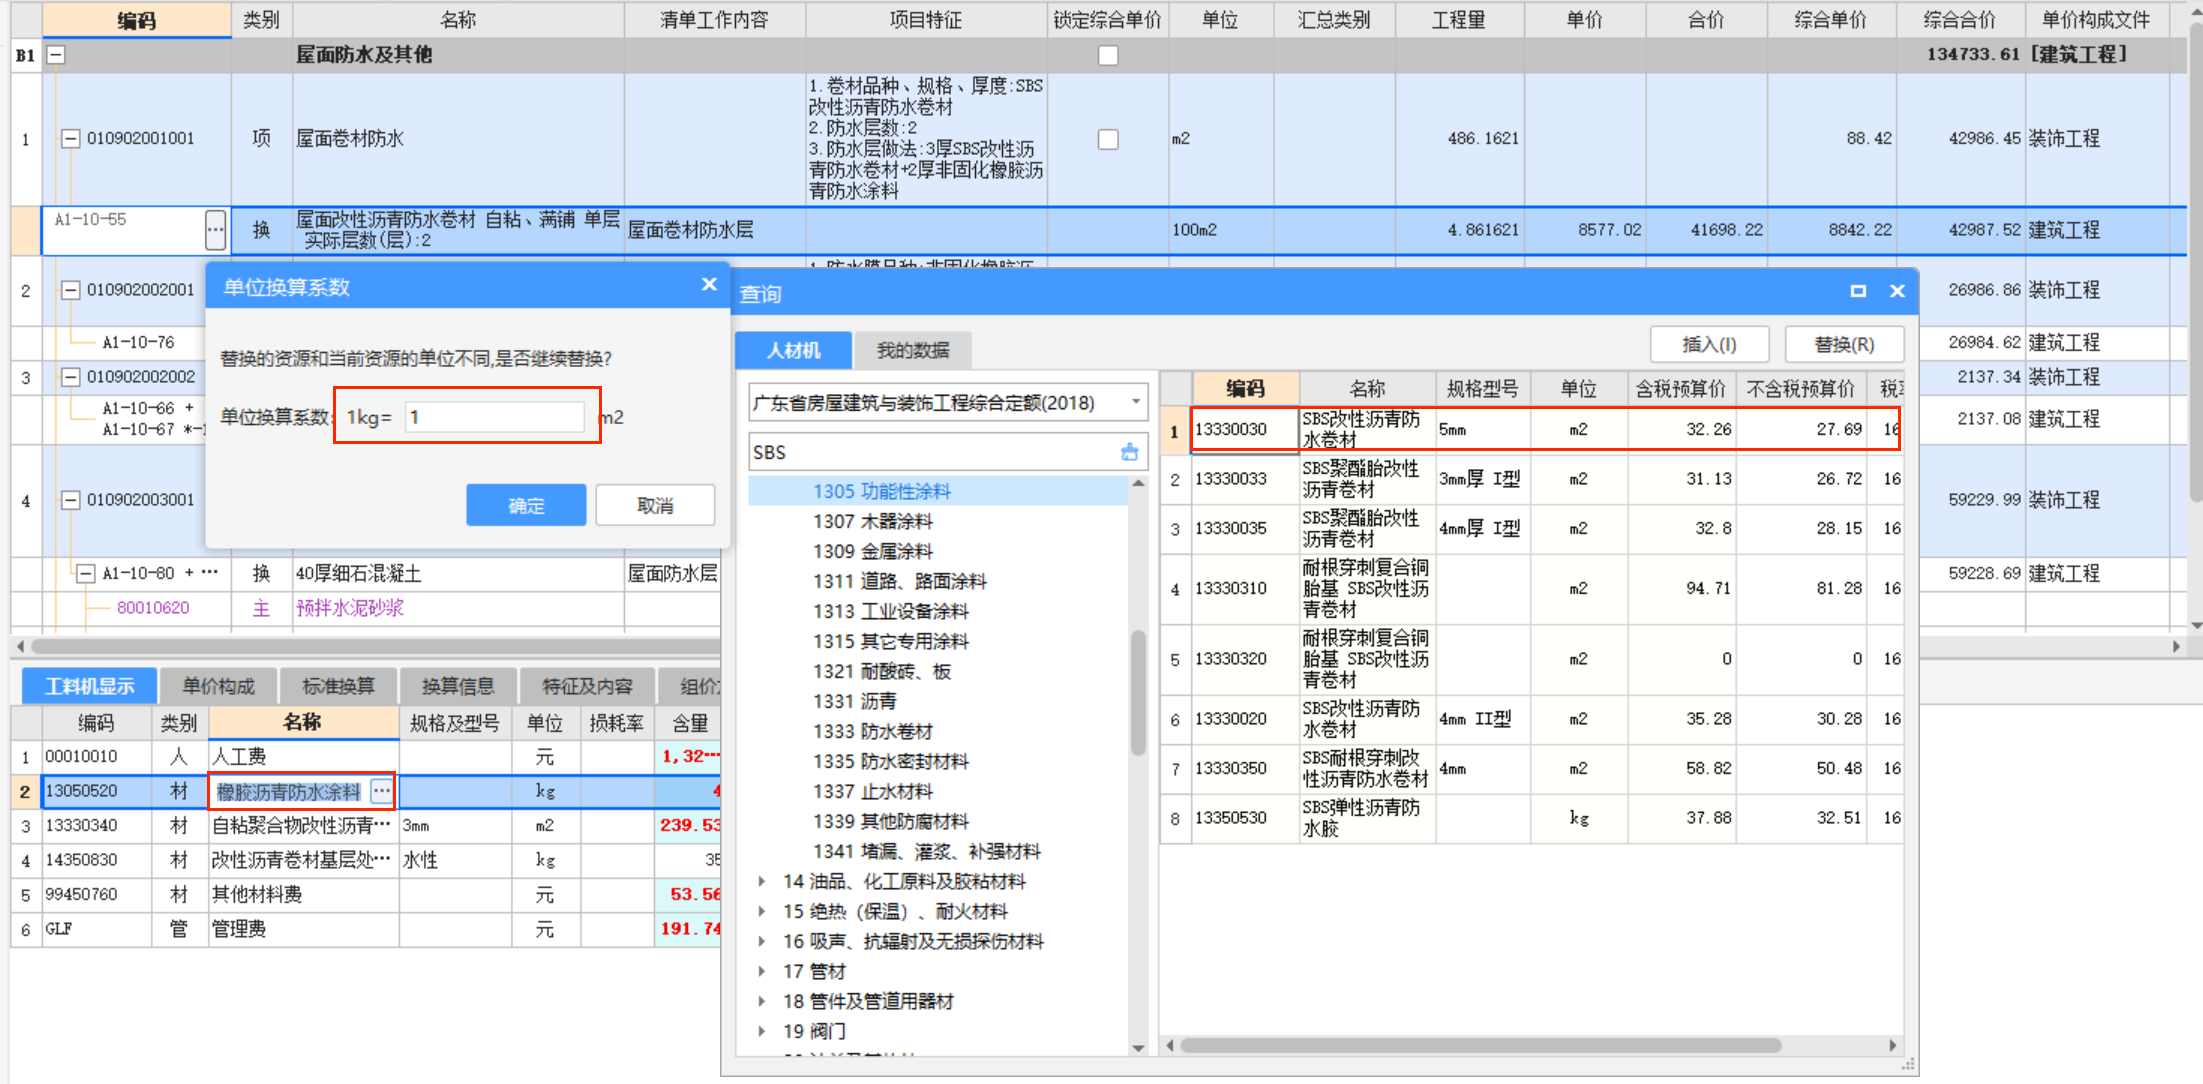Switch to the 我的数据 tab
Viewport: 2203px width, 1084px height.
913,350
